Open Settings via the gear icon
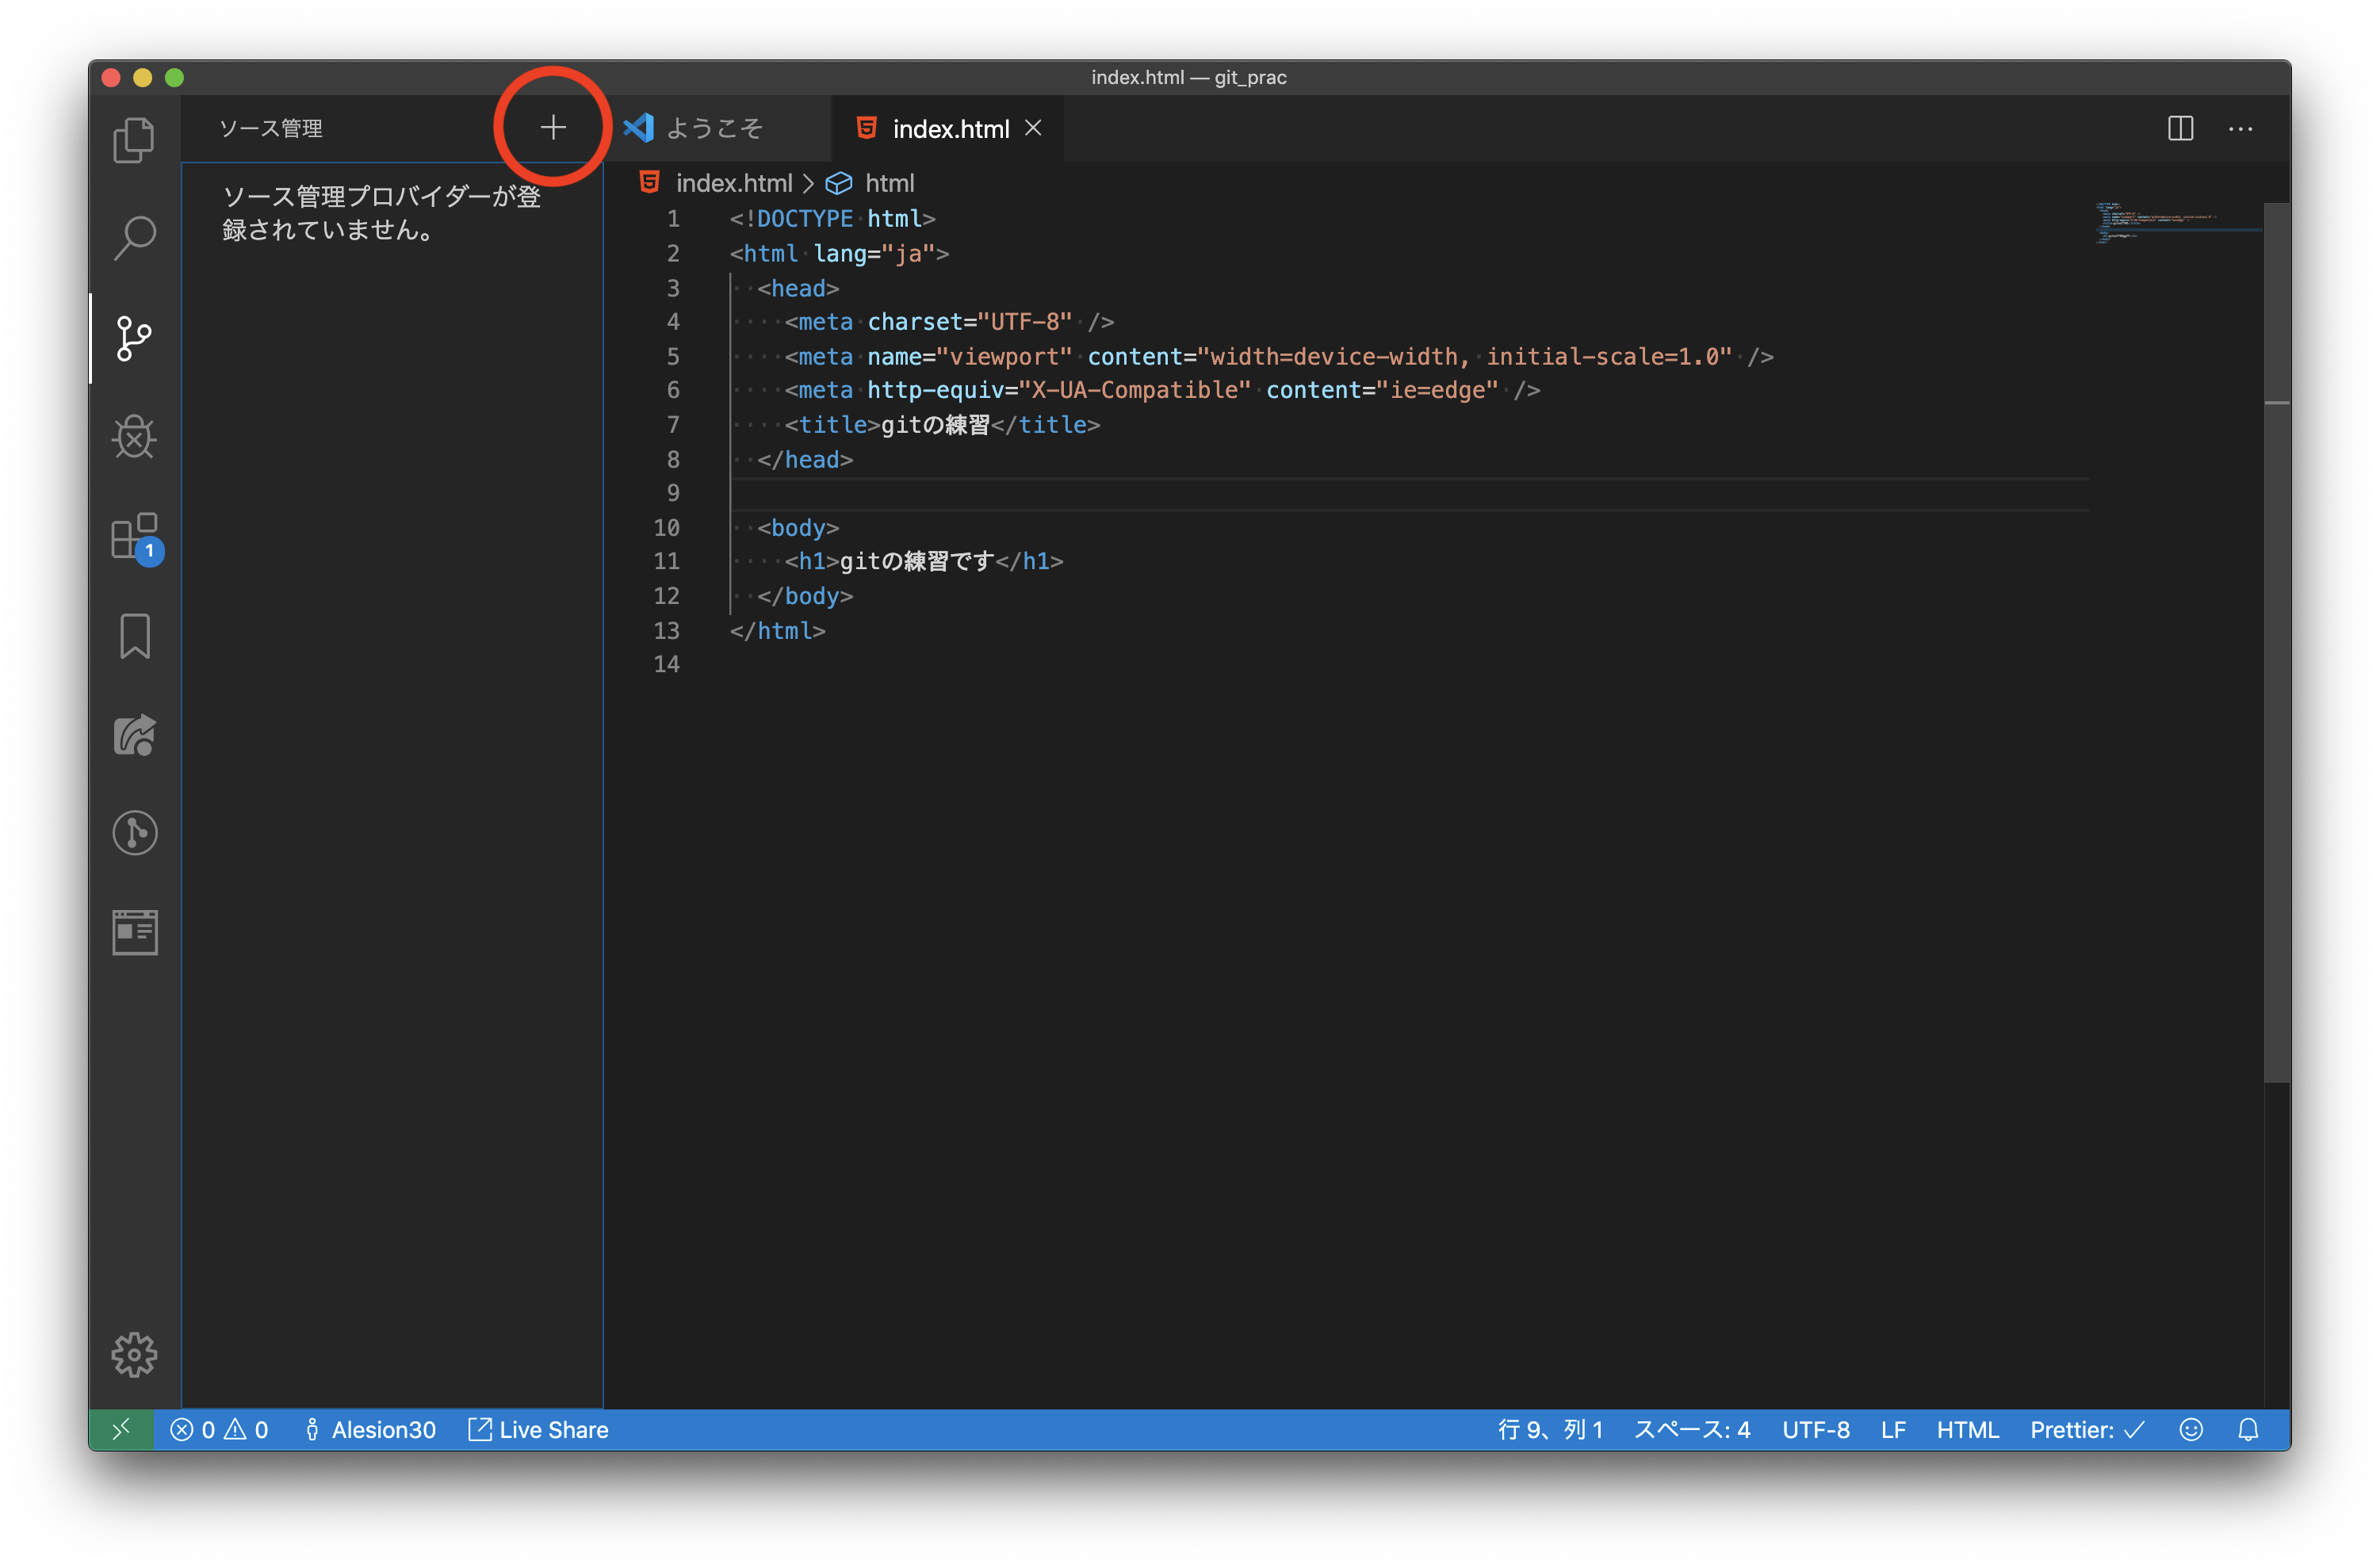Screen dimensions: 2380x1568 (134, 1355)
